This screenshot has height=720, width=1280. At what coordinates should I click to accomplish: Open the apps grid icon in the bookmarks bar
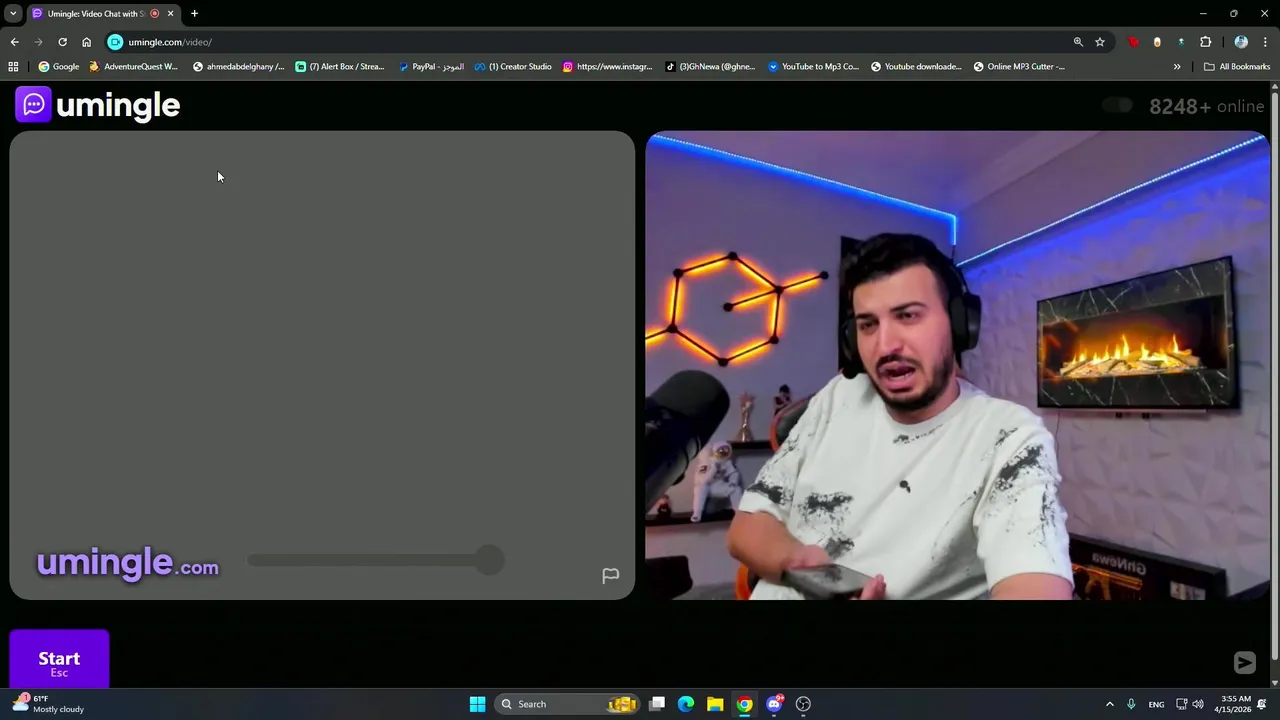[x=13, y=67]
